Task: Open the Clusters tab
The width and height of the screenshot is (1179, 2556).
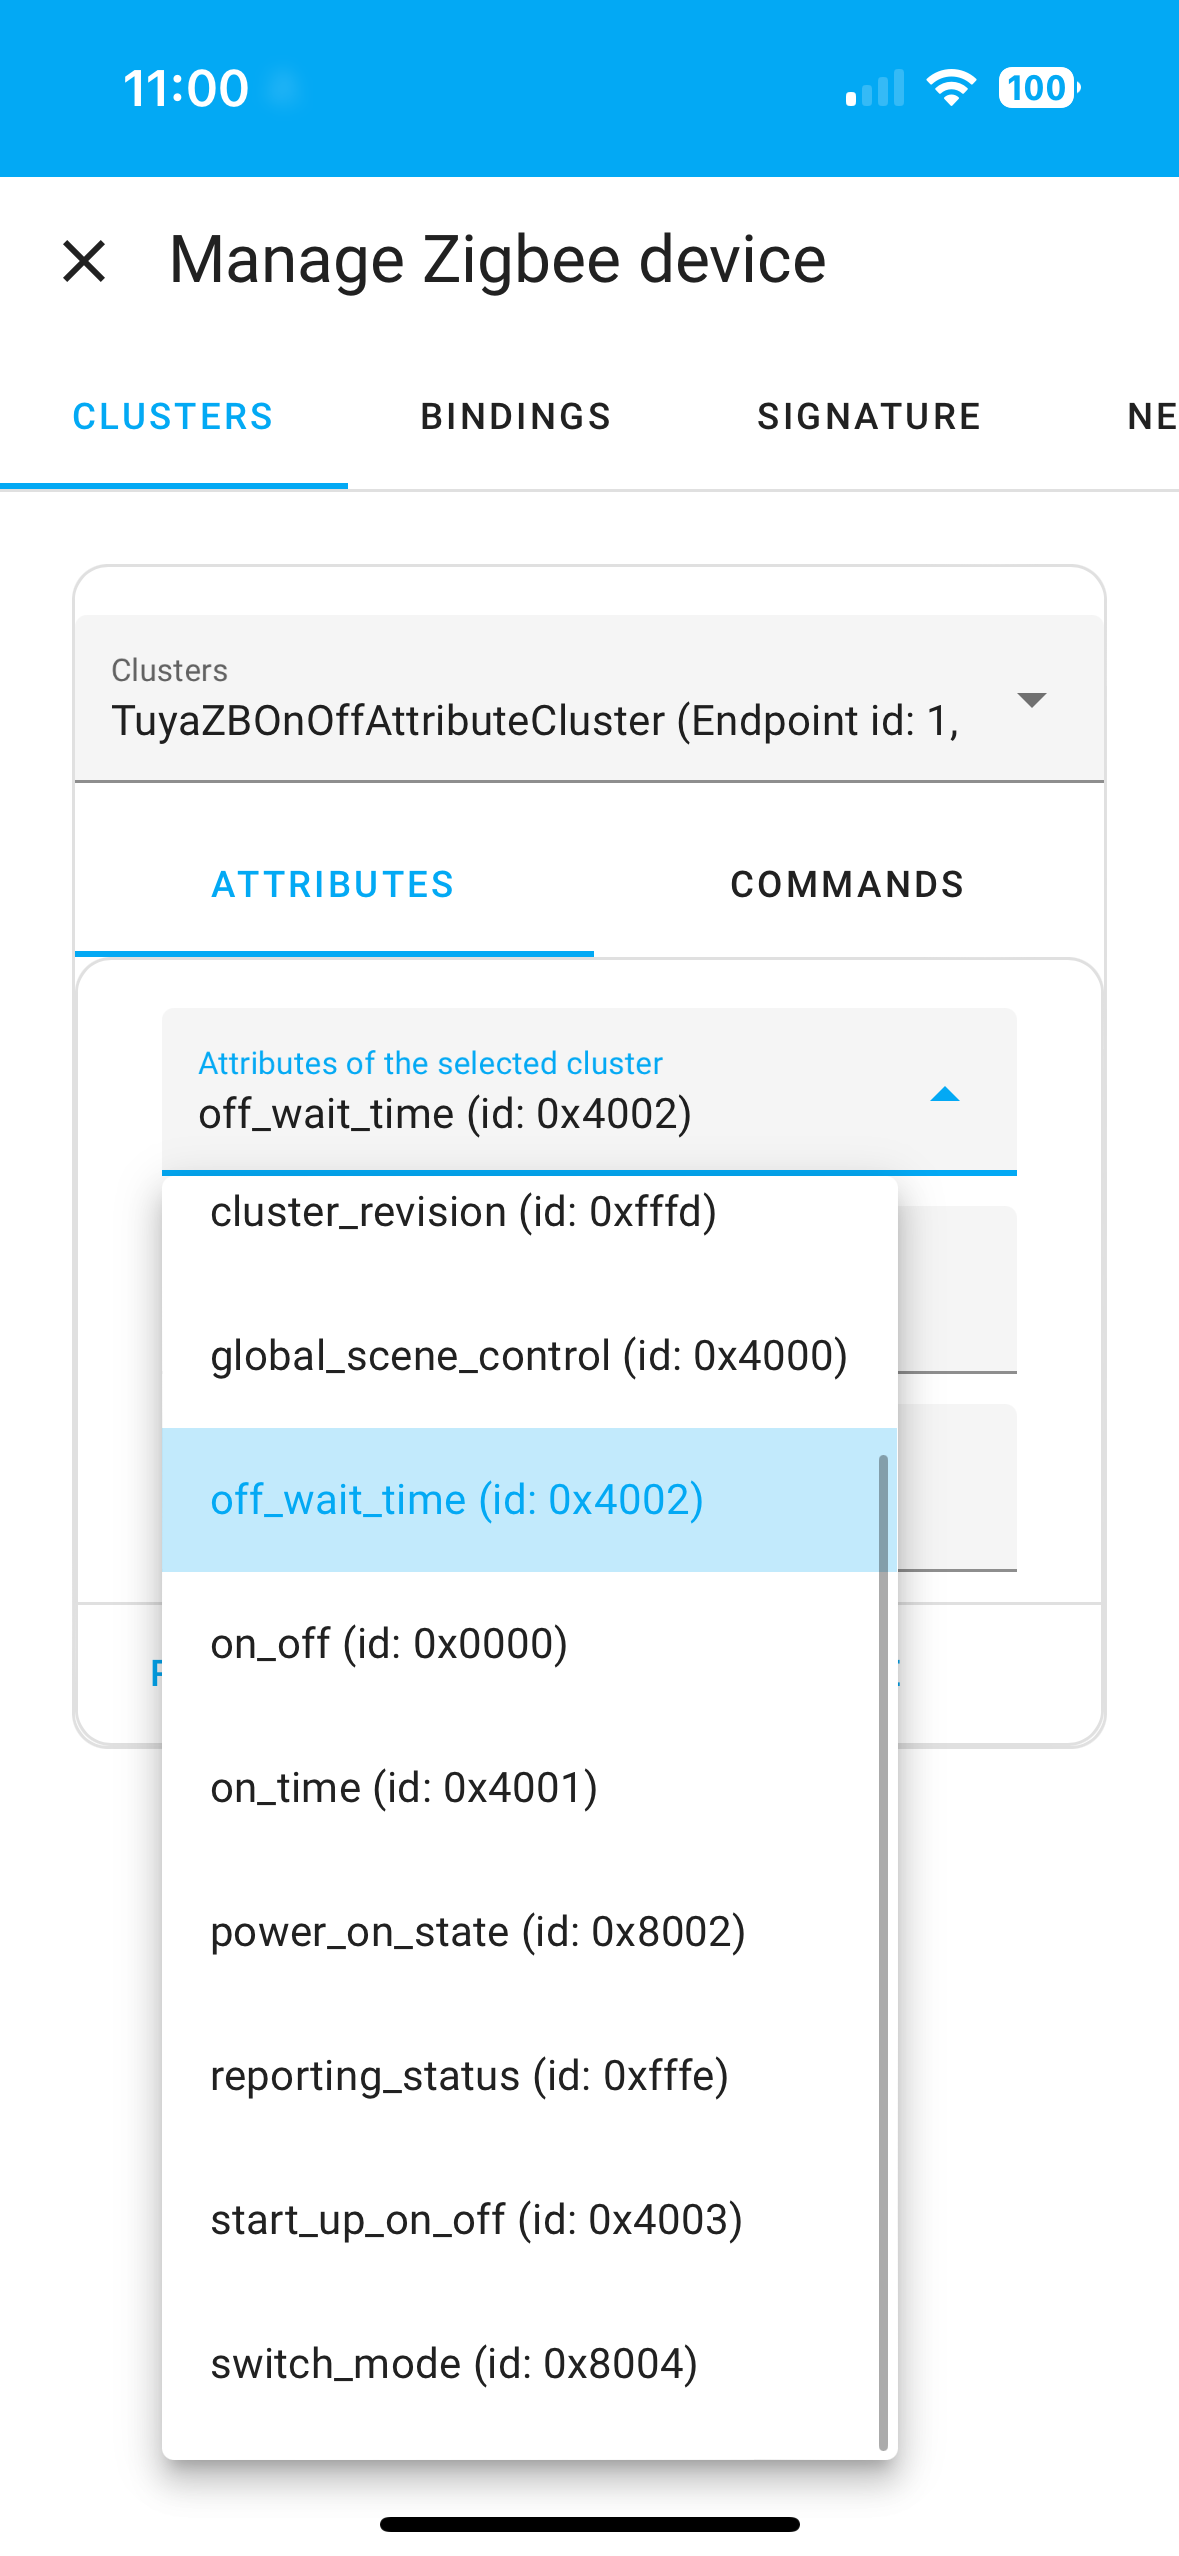Action: click(173, 417)
